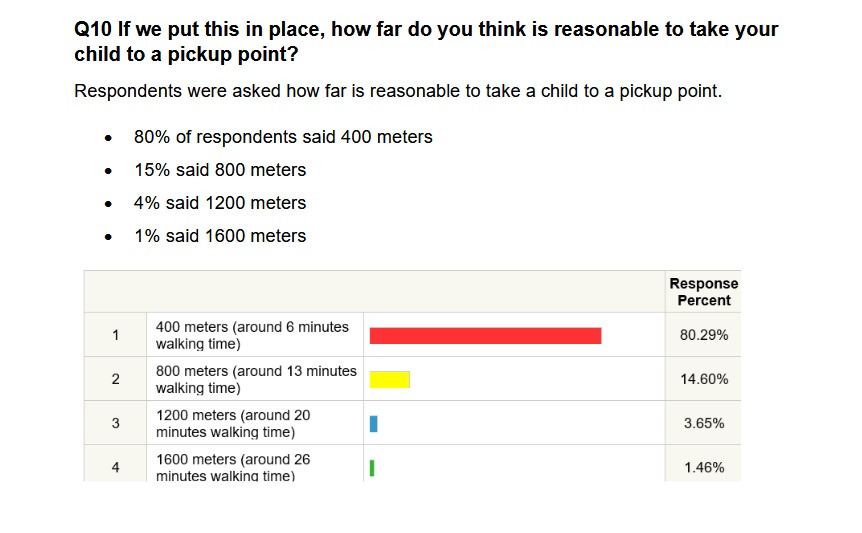Click the 1.46% response value
The width and height of the screenshot is (862, 533).
[x=703, y=467]
